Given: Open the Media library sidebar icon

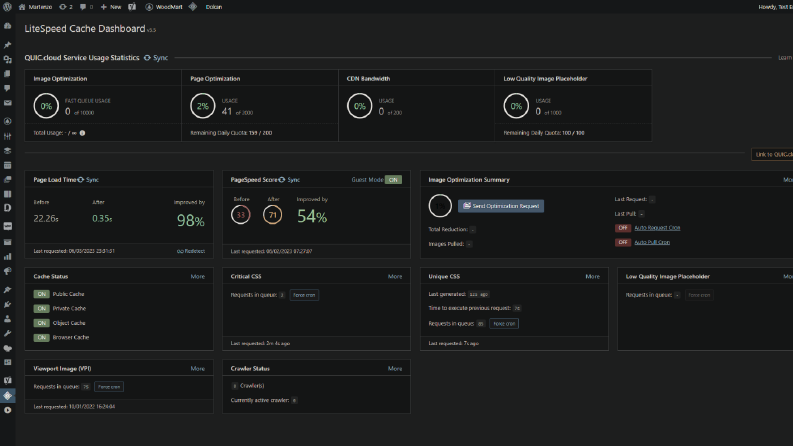Looking at the screenshot, I should click(8, 60).
